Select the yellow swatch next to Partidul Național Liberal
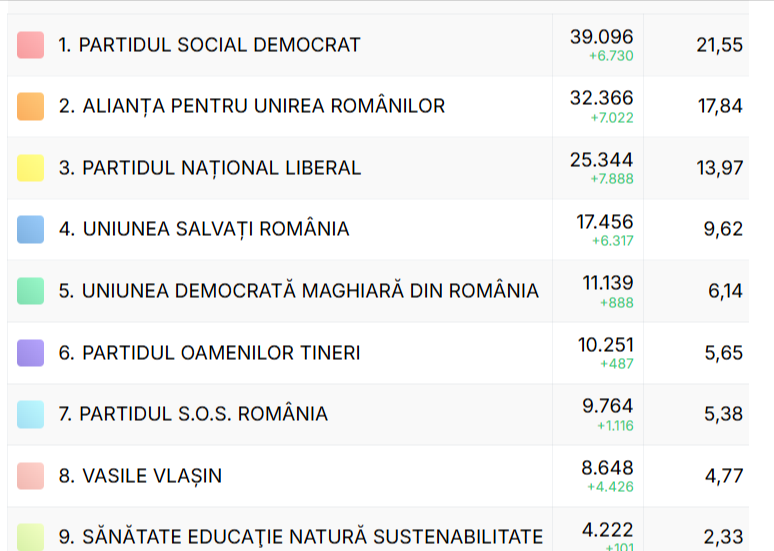774x551 pixels. (x=30, y=168)
